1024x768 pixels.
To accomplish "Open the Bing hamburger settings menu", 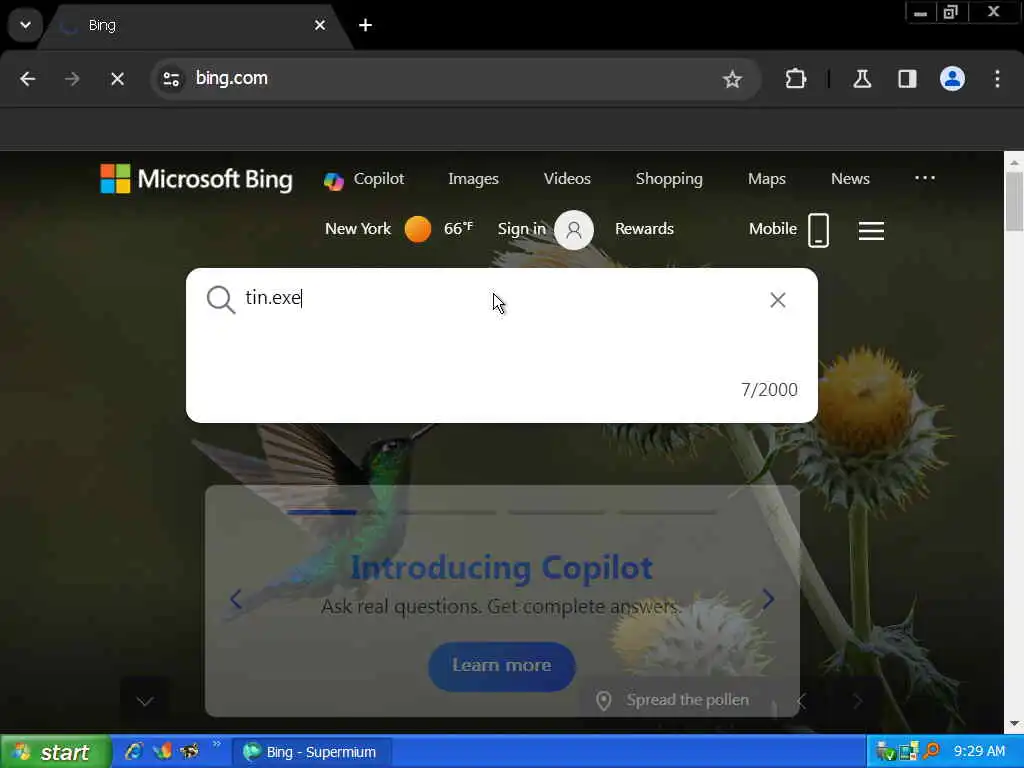I will click(x=871, y=231).
